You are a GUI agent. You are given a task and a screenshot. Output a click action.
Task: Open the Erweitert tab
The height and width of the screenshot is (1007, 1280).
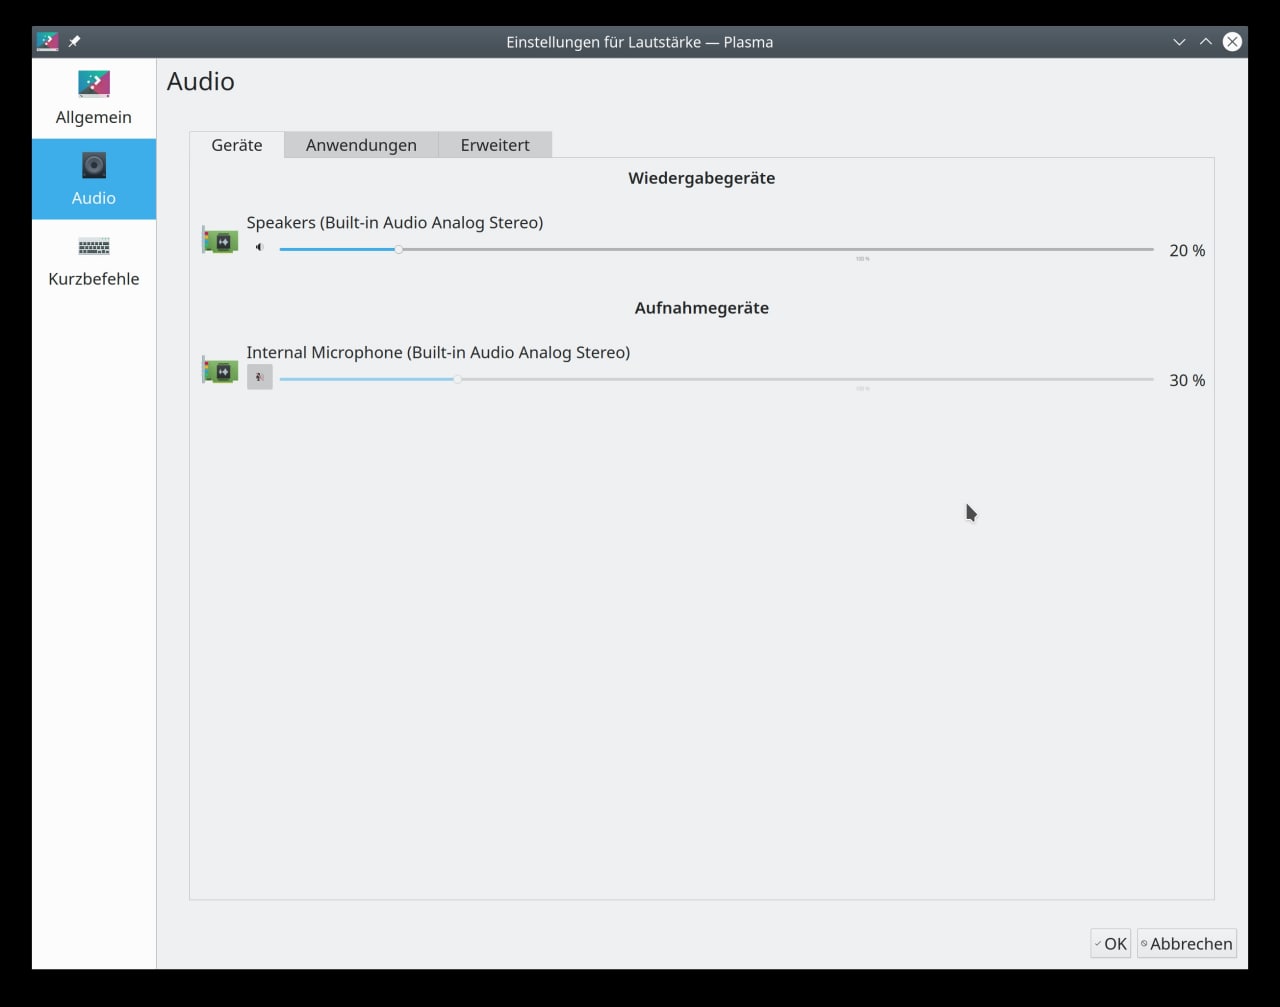495,145
